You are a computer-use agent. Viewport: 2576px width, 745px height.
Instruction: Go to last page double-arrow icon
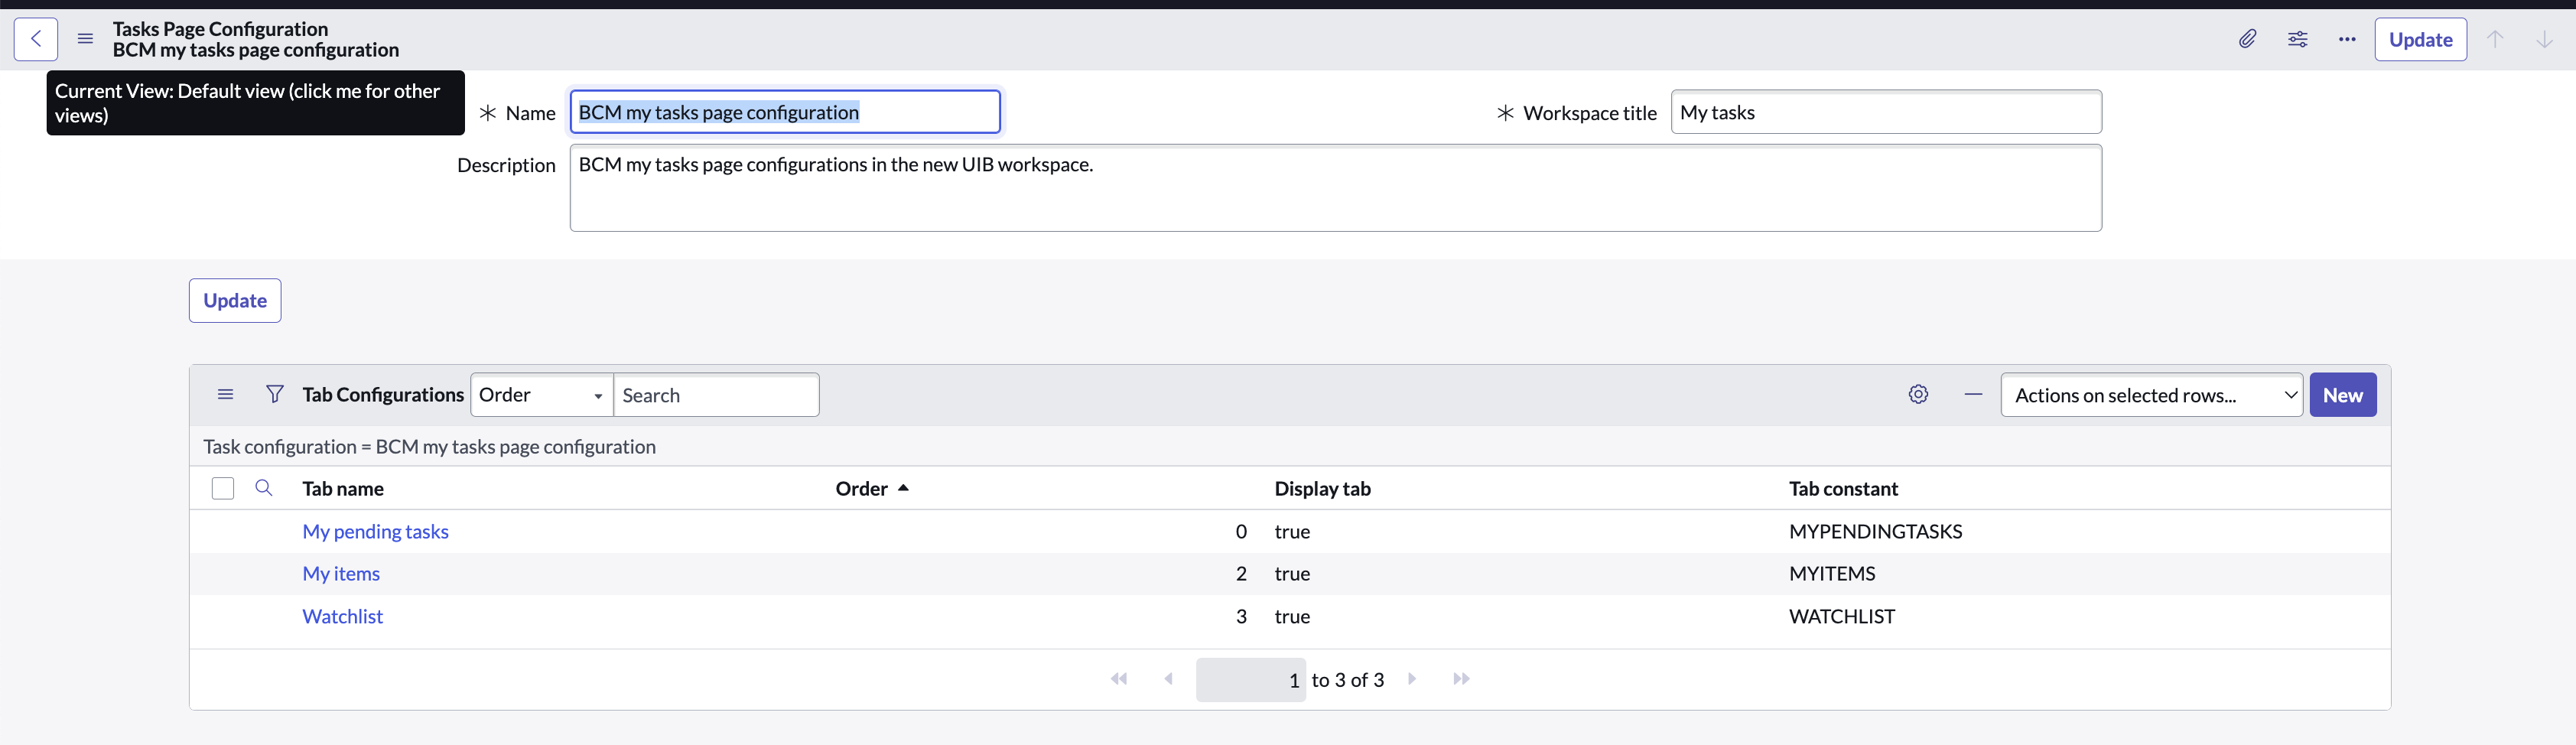(1461, 679)
